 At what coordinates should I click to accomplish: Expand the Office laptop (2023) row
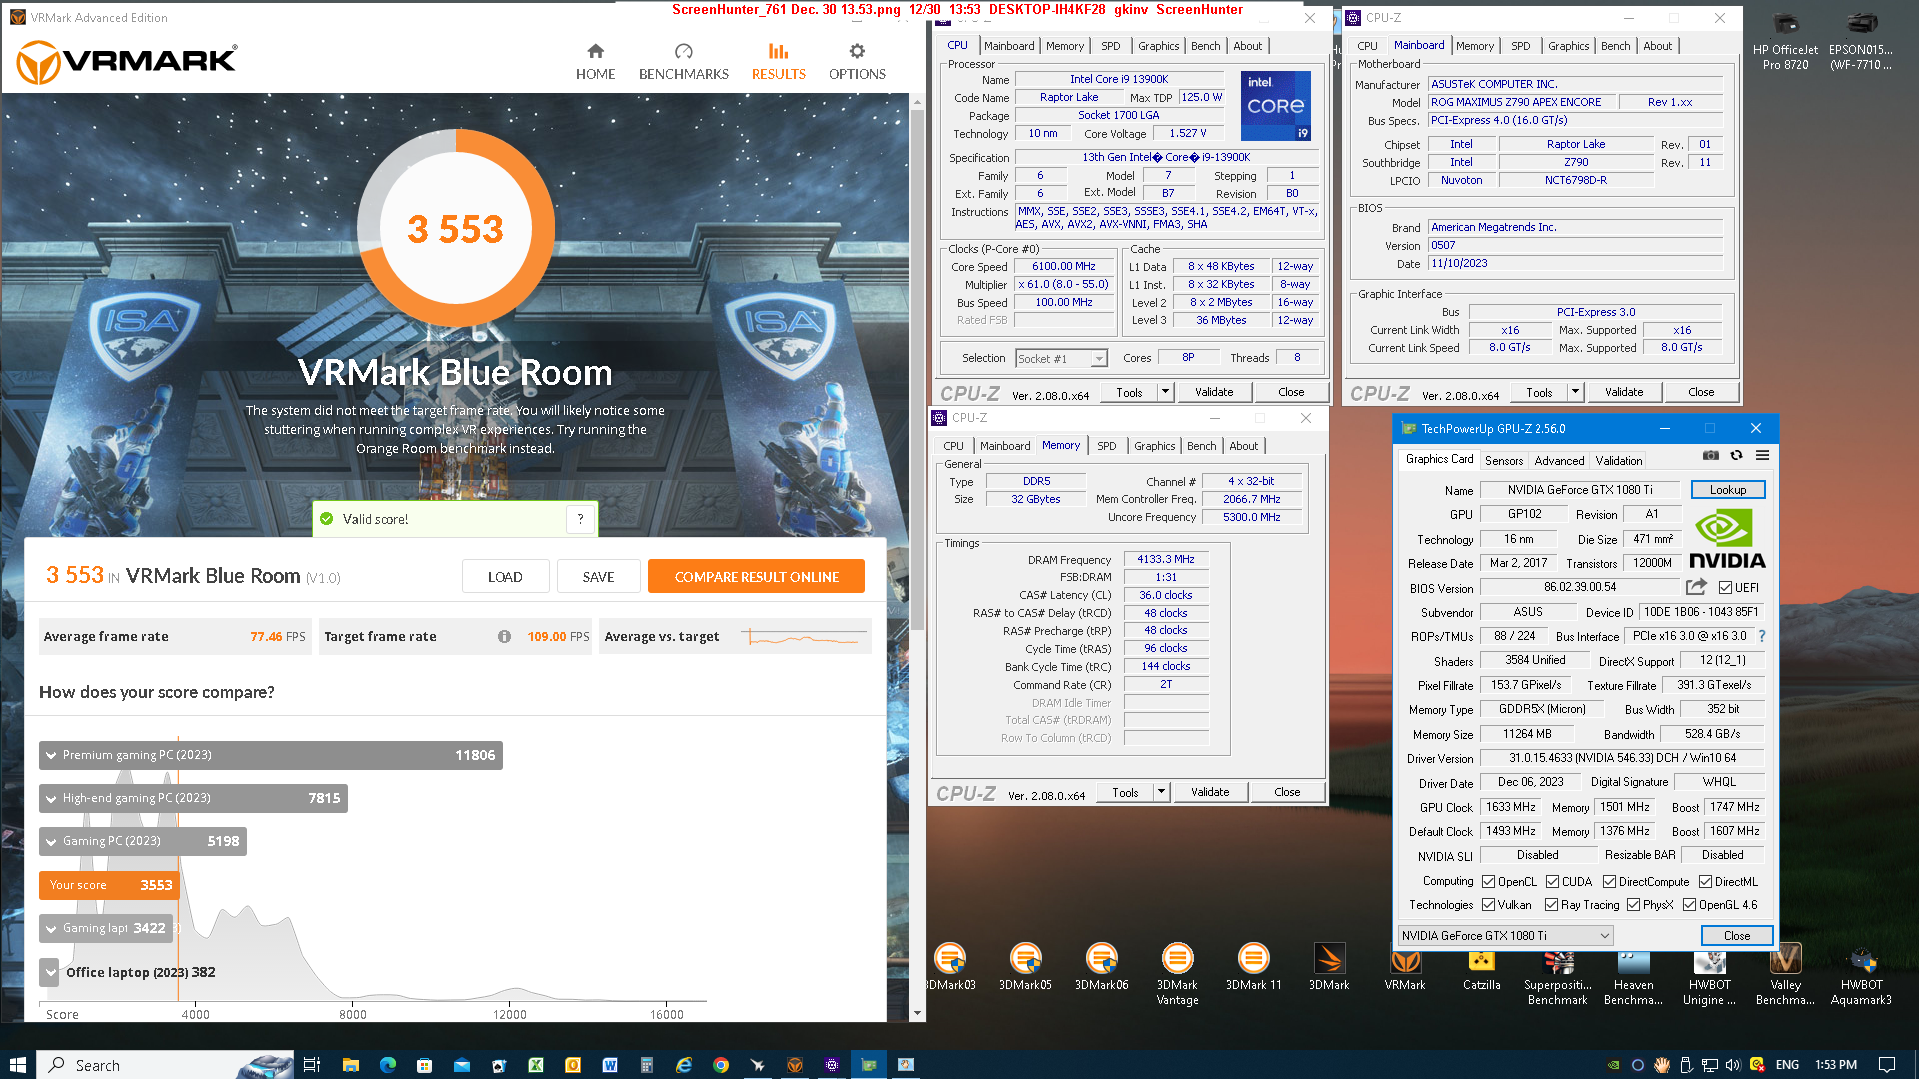pyautogui.click(x=51, y=972)
